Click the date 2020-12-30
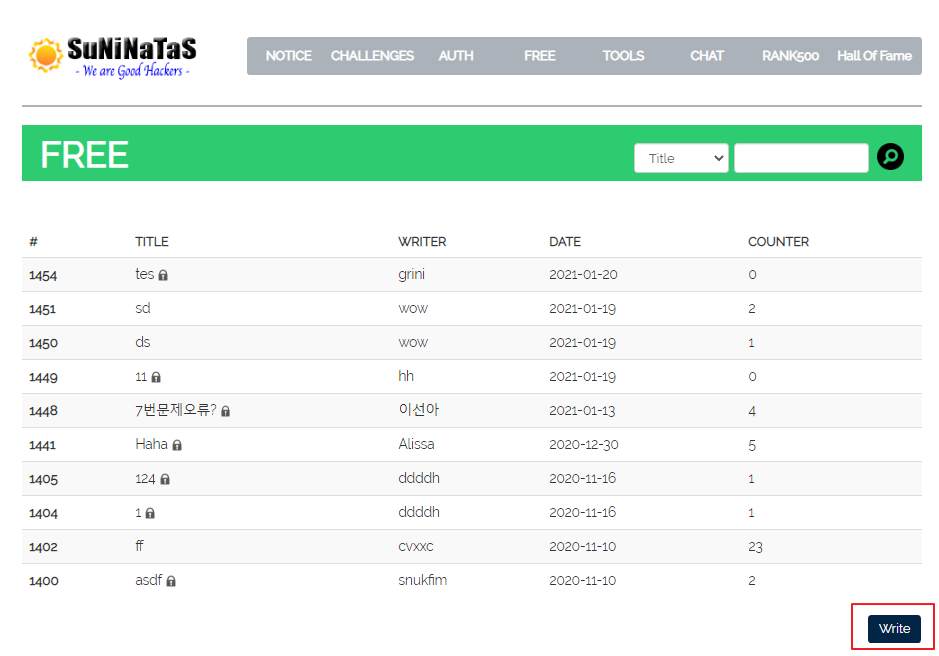939x656 pixels. pos(584,445)
